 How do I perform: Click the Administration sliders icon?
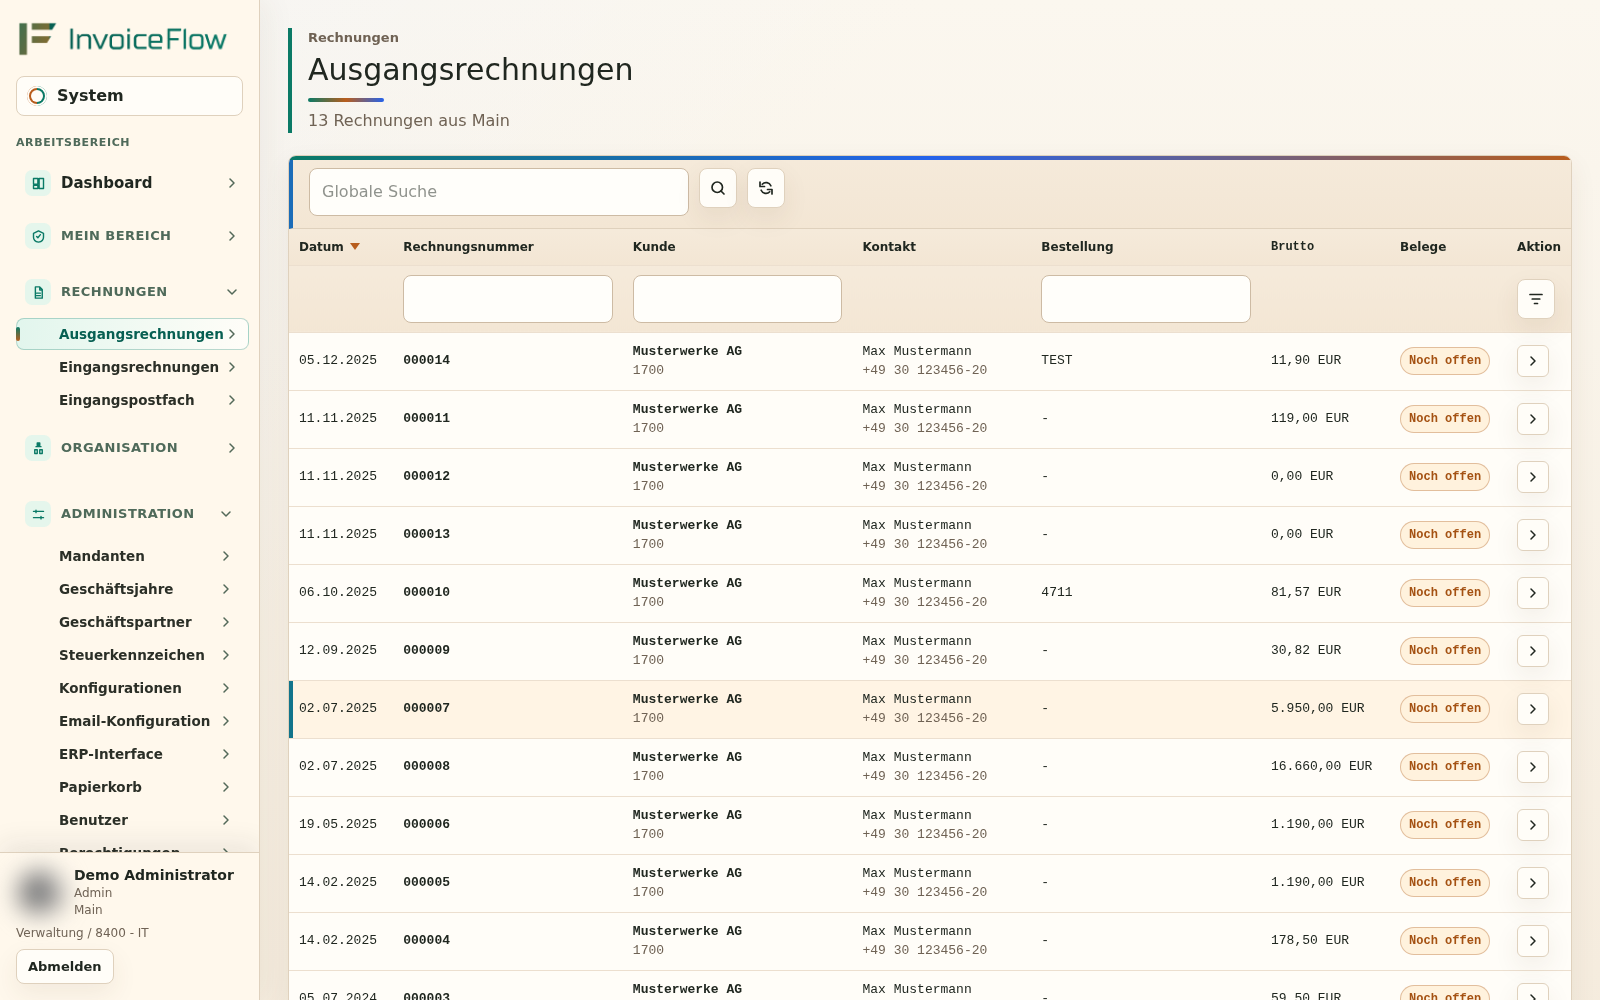pos(38,514)
